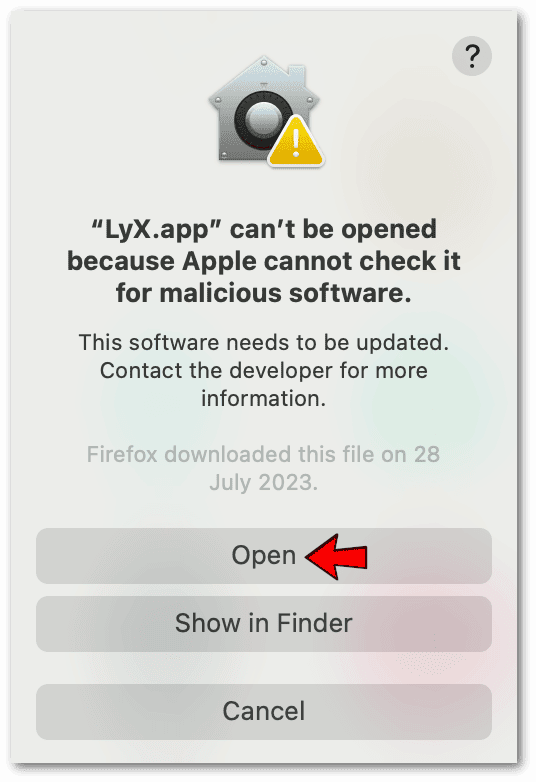Click the word "information." in the message
Image resolution: width=536 pixels, height=782 pixels.
264,398
